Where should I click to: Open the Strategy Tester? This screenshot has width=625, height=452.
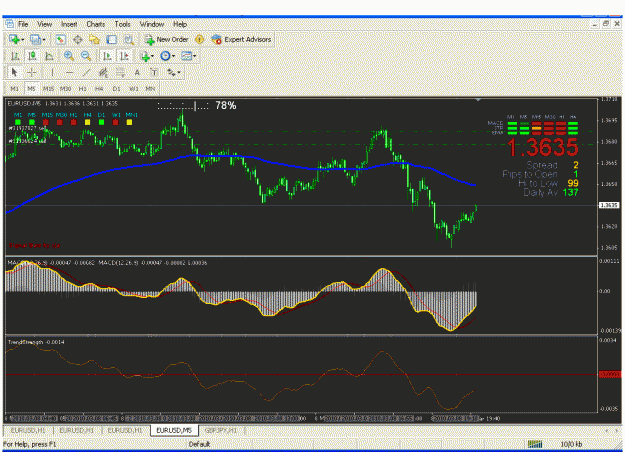click(x=128, y=39)
